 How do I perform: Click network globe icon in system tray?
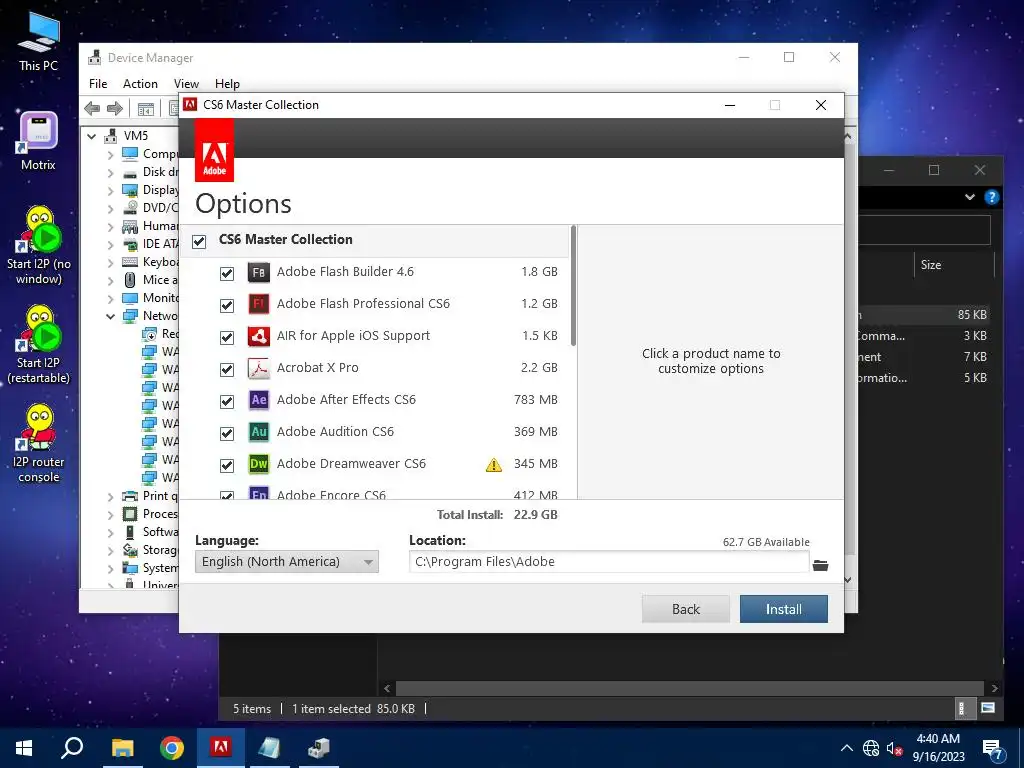871,748
